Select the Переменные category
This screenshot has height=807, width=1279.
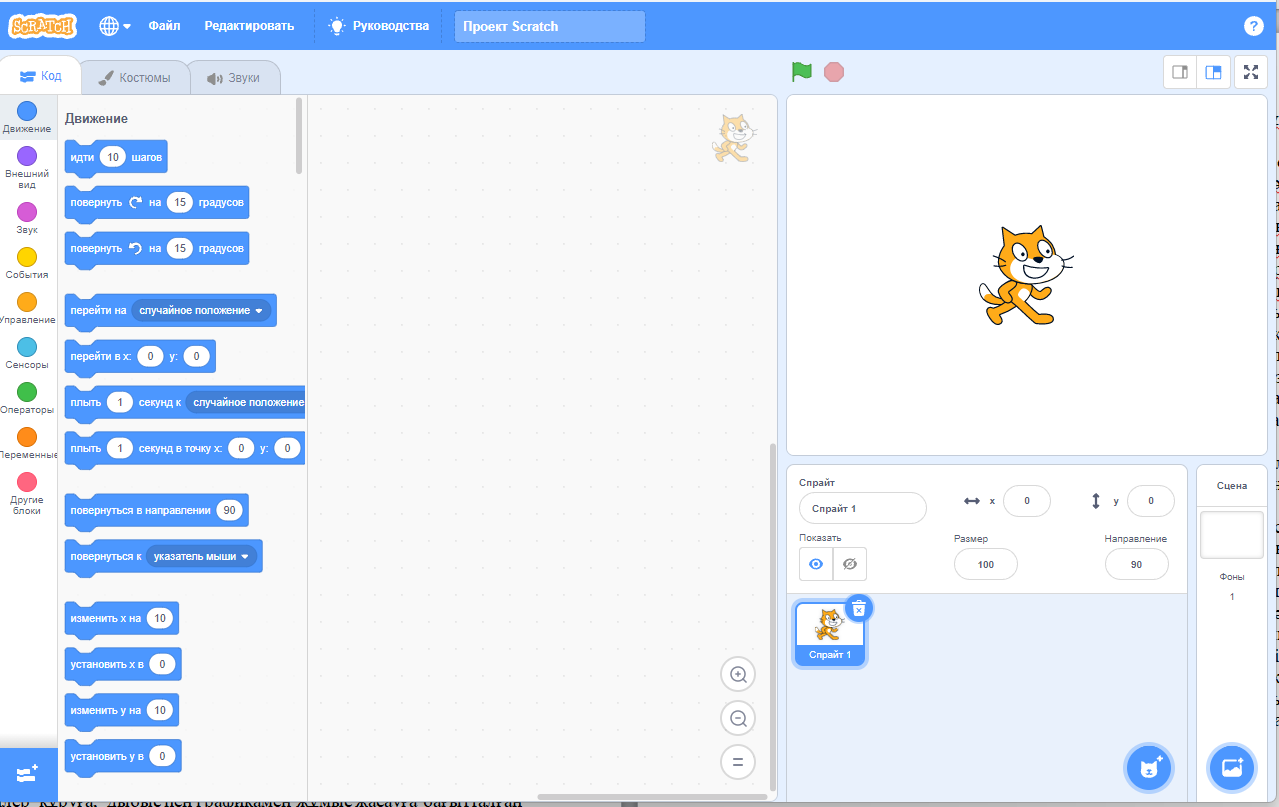(x=27, y=443)
